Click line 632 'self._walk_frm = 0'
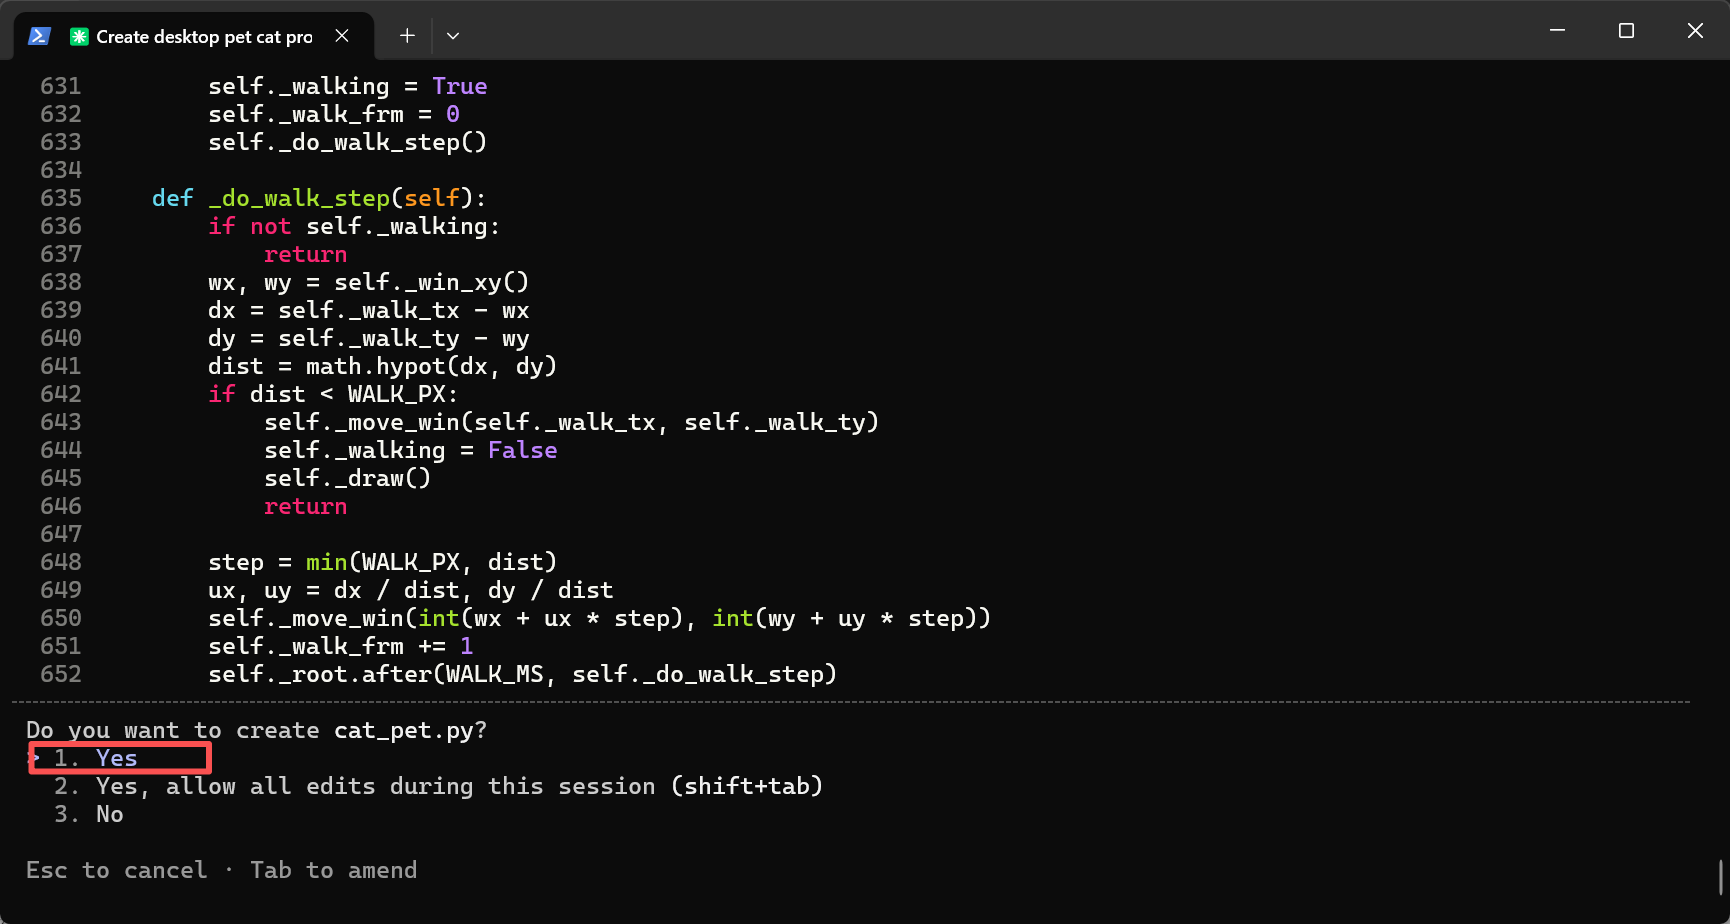 334,114
